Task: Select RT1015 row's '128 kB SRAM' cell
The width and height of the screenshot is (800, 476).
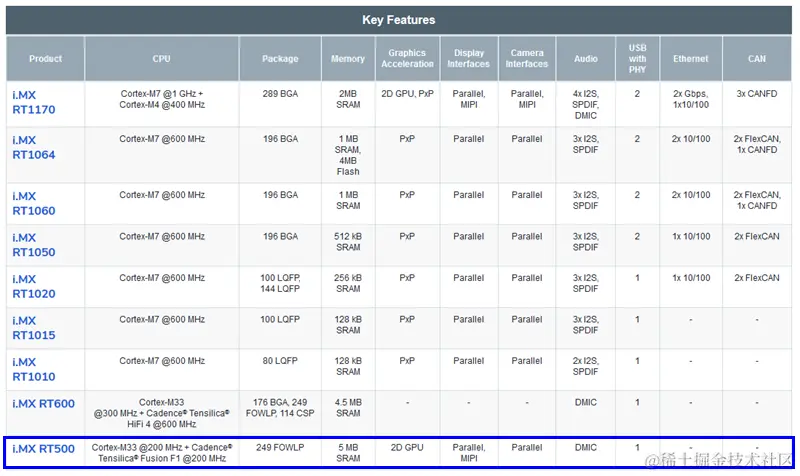Action: 348,328
